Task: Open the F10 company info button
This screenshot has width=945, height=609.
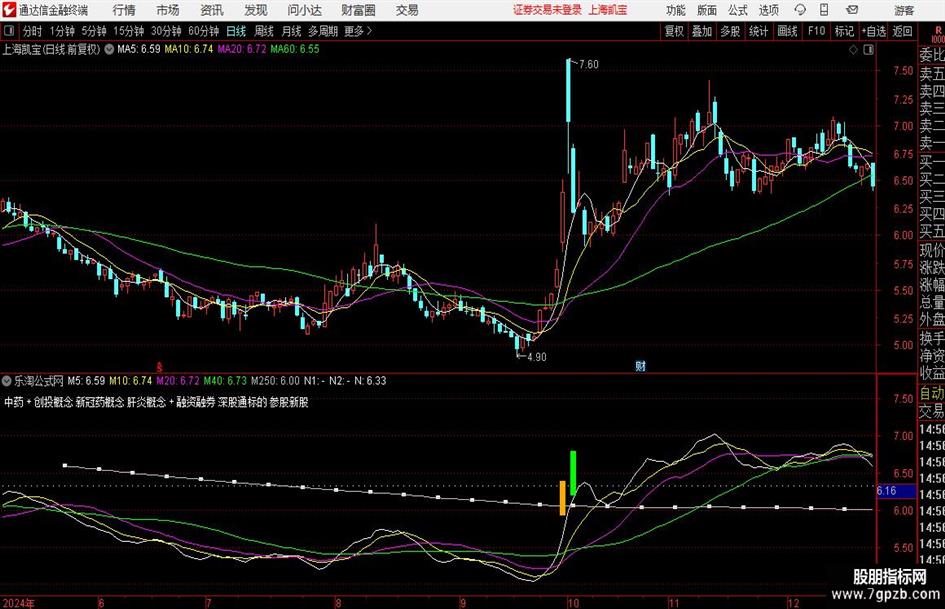Action: 817,31
